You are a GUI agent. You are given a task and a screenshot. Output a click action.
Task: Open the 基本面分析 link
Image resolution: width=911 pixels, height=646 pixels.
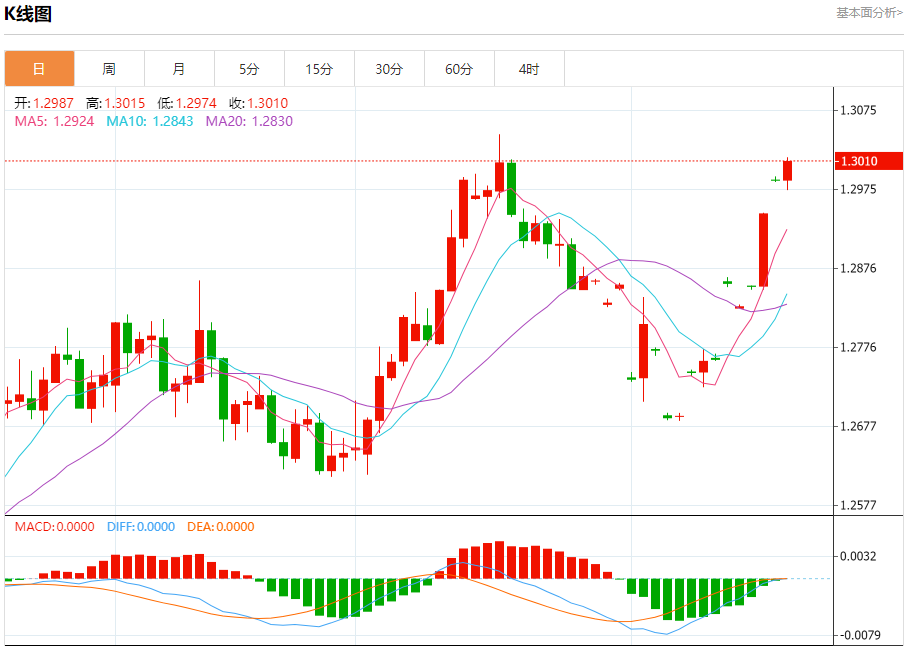[869, 12]
